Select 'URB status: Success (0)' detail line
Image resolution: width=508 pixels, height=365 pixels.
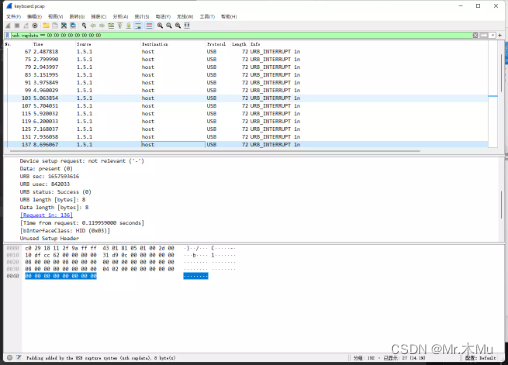tap(55, 192)
